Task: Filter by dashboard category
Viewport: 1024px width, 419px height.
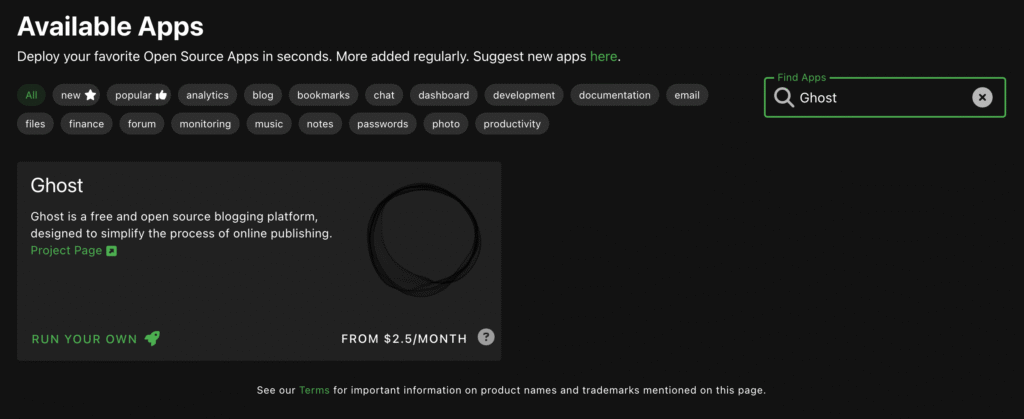Action: tap(443, 95)
